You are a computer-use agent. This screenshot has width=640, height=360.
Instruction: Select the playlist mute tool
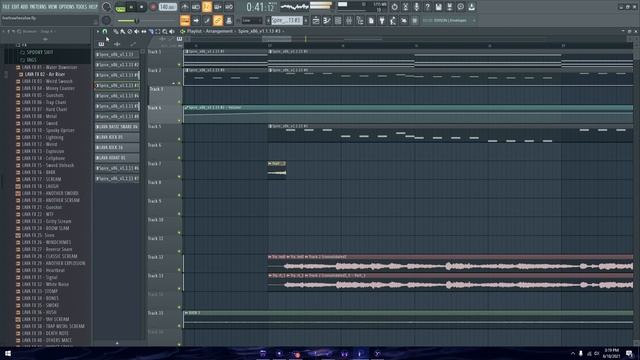point(137,31)
